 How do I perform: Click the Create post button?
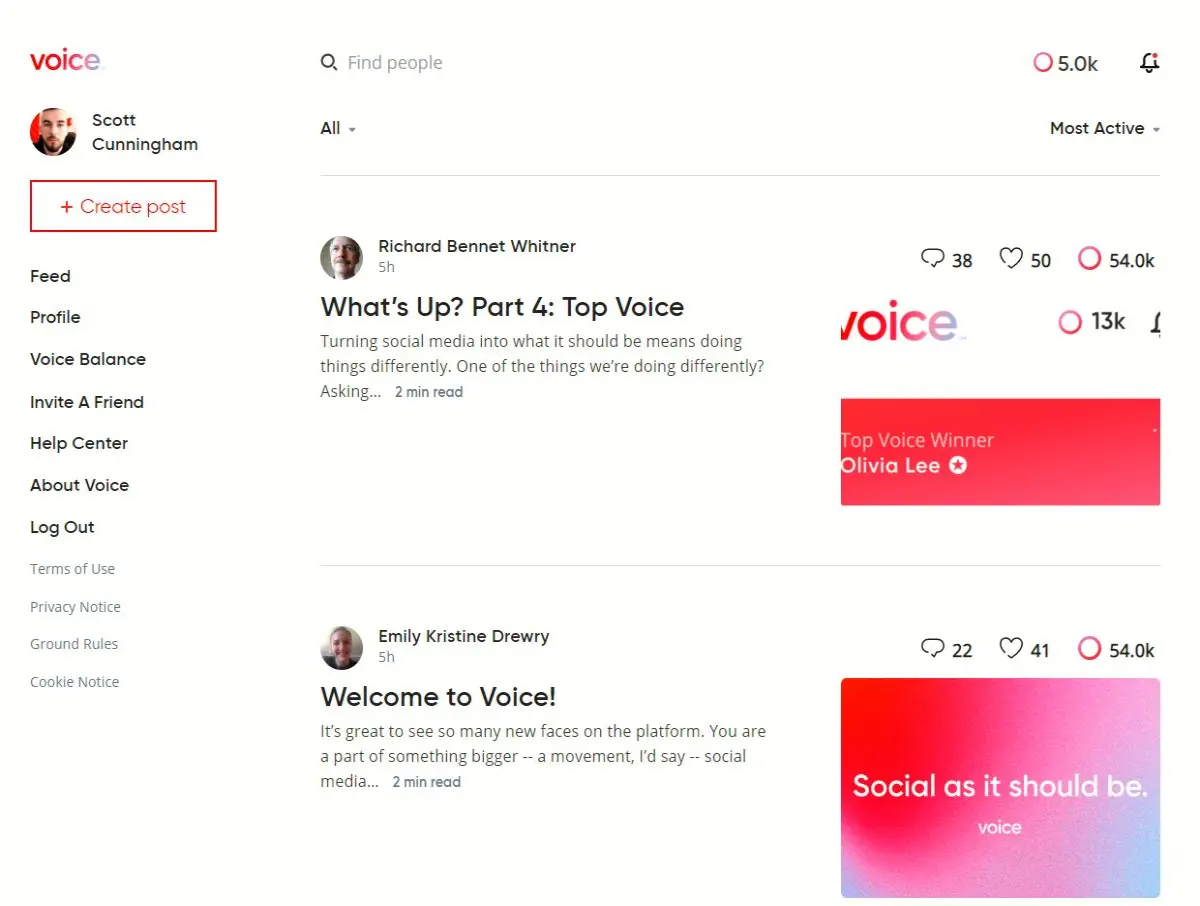[x=123, y=206]
